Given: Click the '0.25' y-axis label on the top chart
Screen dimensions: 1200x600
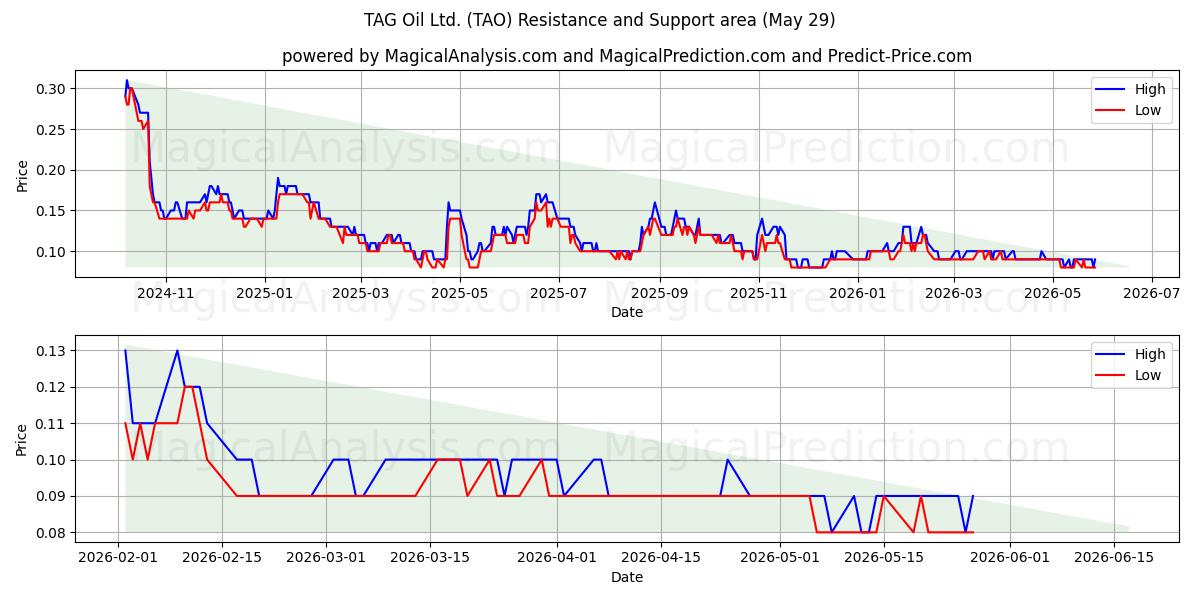Looking at the screenshot, I should [x=52, y=130].
